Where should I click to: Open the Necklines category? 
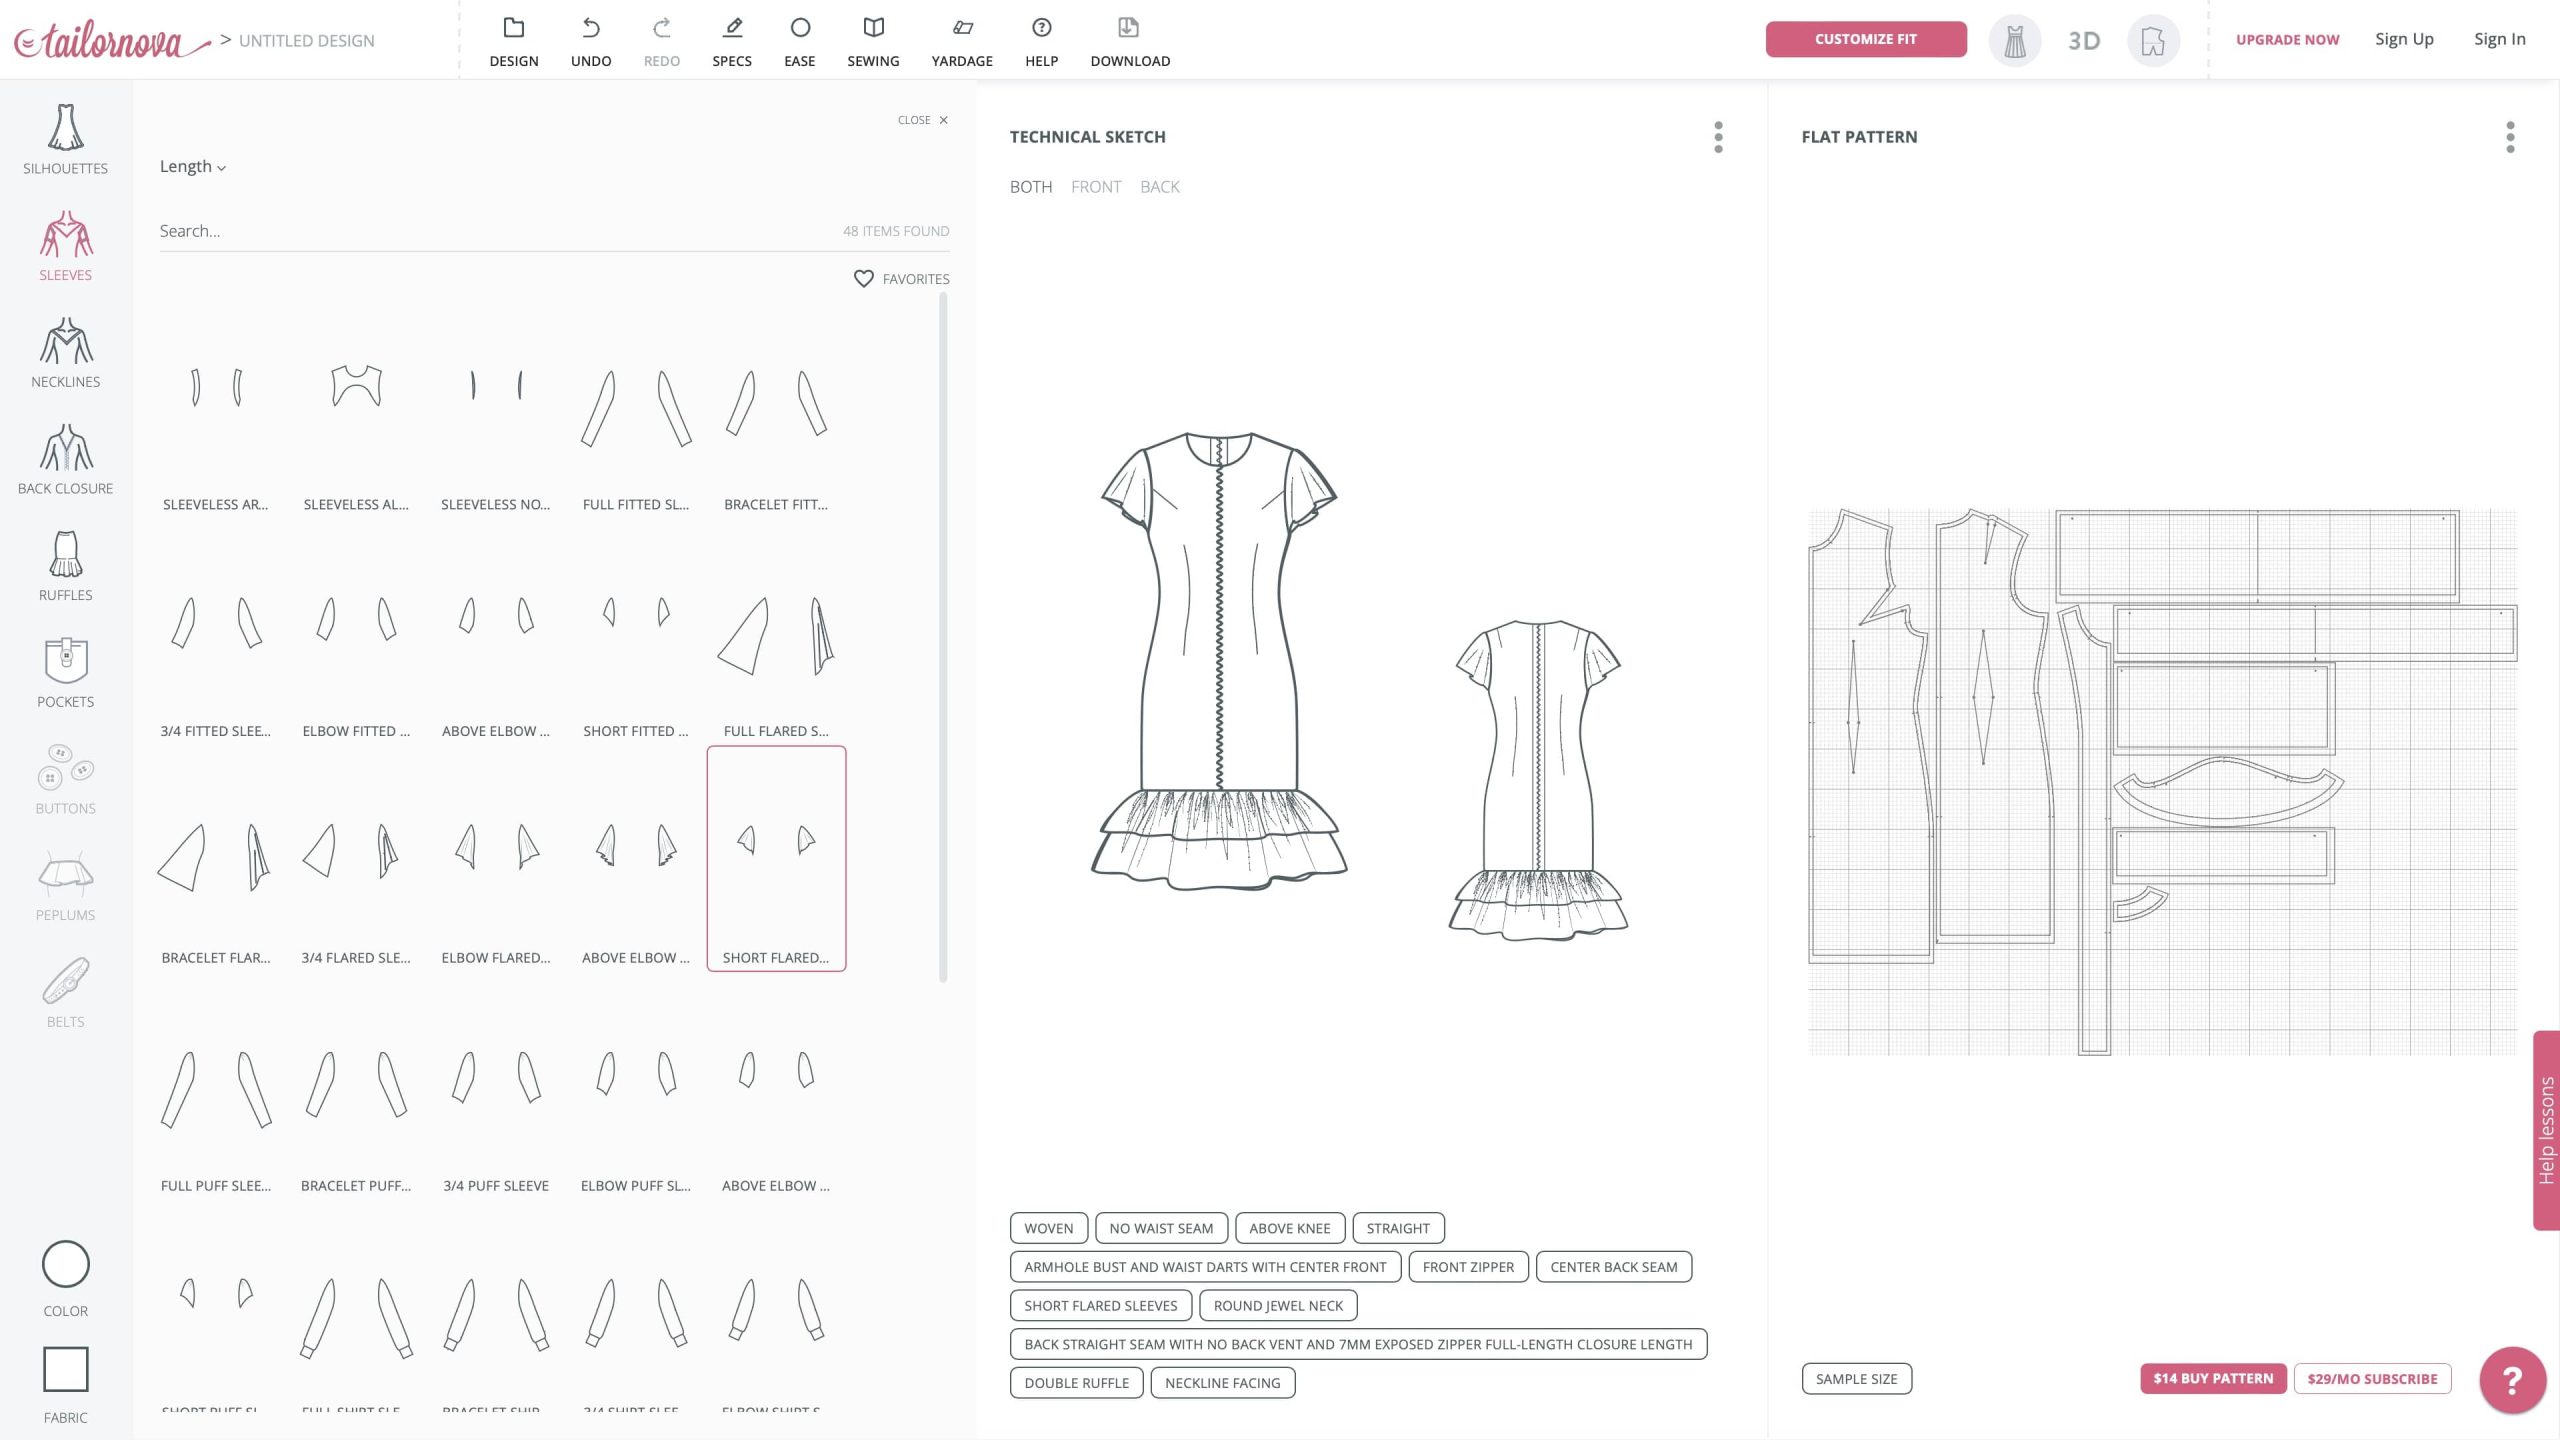click(65, 352)
